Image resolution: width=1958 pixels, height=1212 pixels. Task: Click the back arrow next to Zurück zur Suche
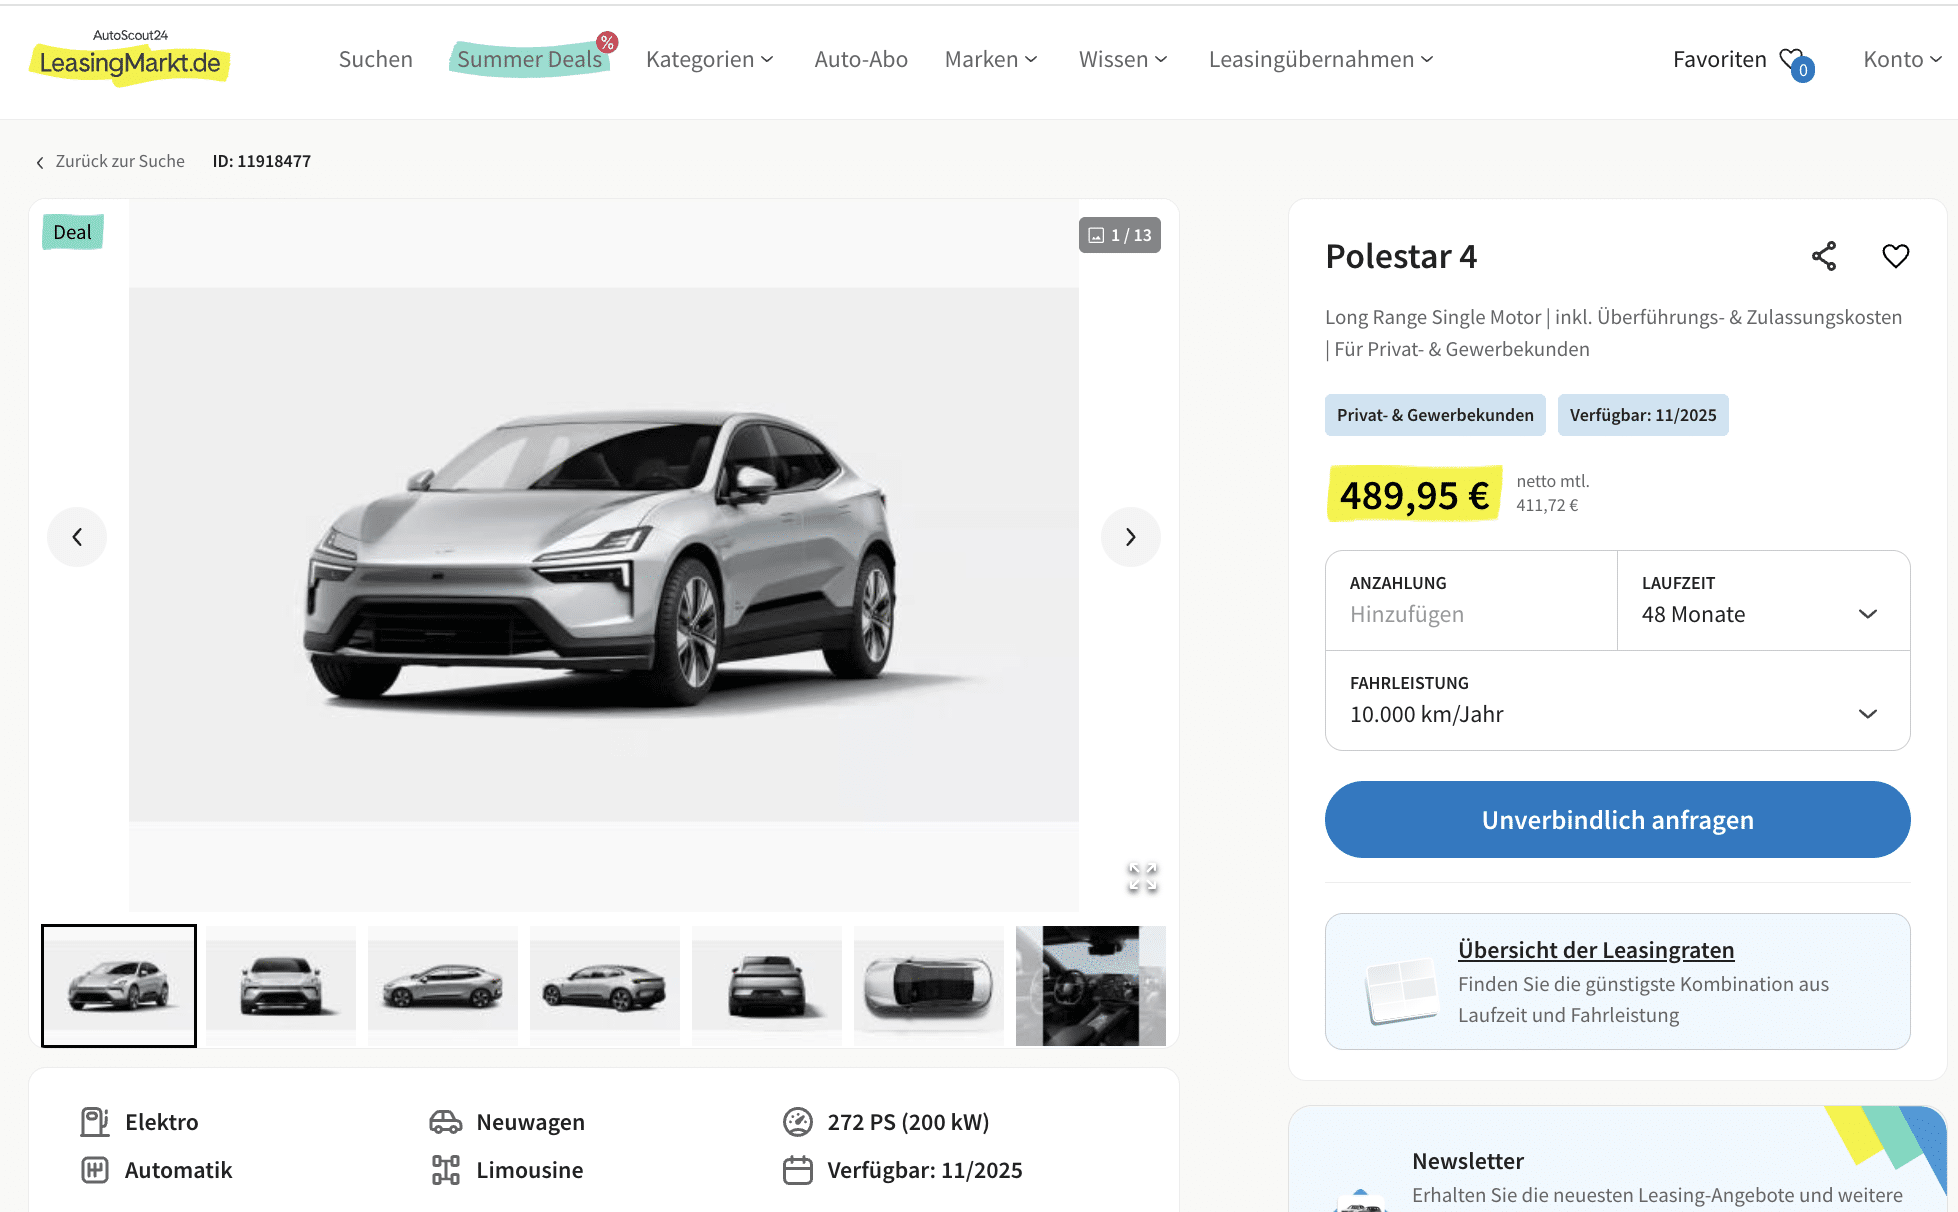click(40, 162)
